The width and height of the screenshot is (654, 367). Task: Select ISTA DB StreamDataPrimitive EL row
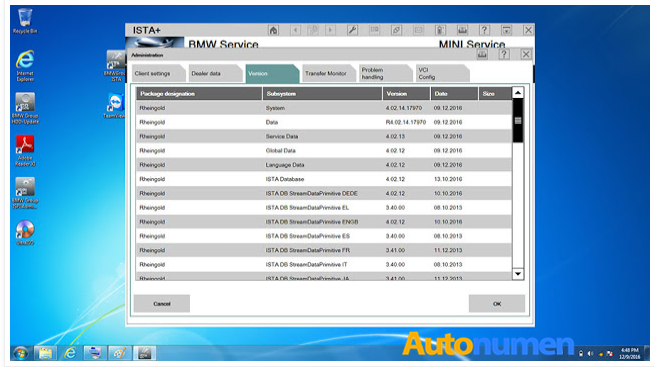[324, 207]
